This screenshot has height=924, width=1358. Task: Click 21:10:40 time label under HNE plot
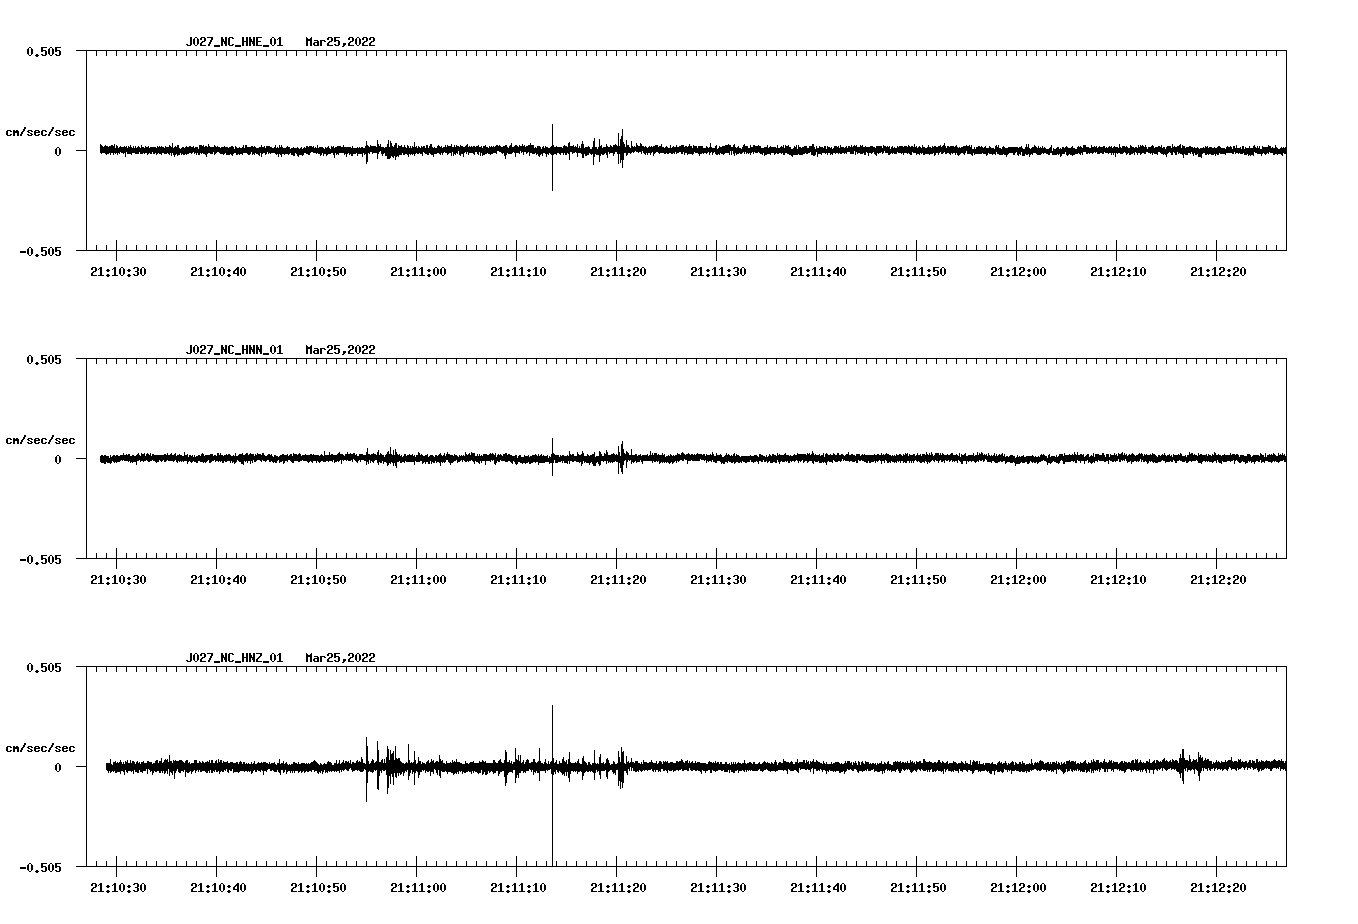coord(218,272)
